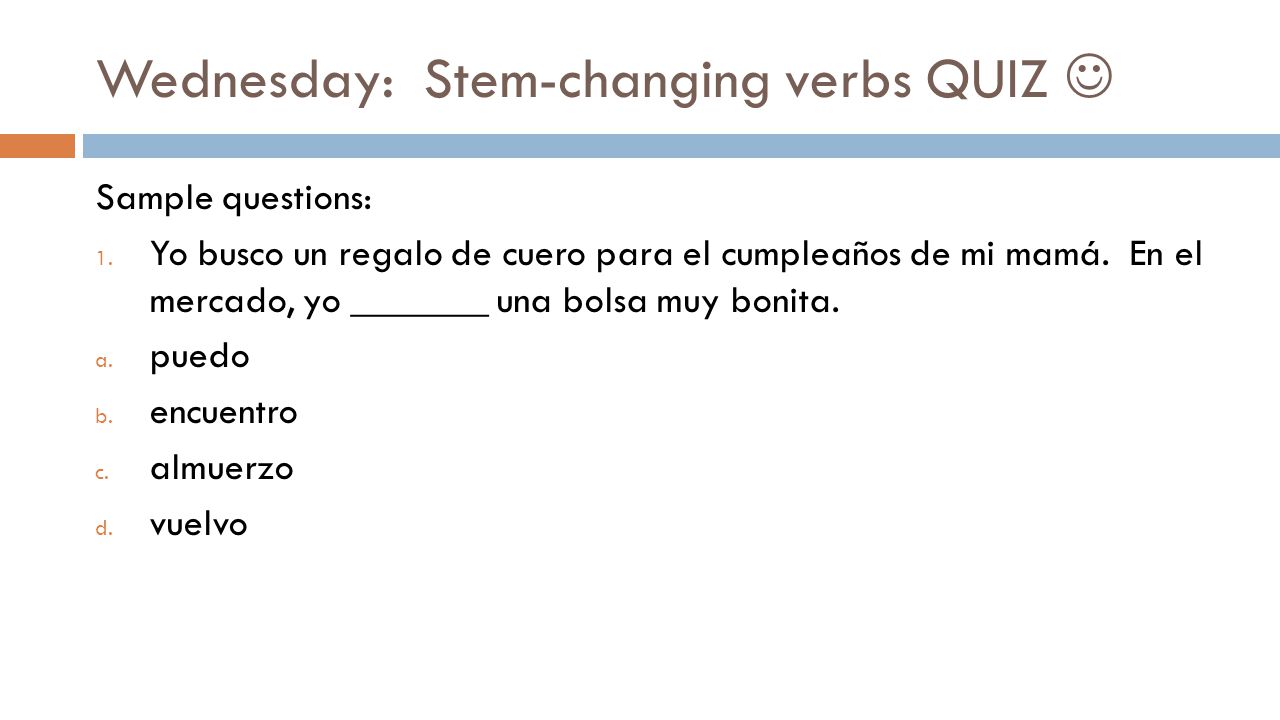Select the answer "vuelvo"

point(198,525)
